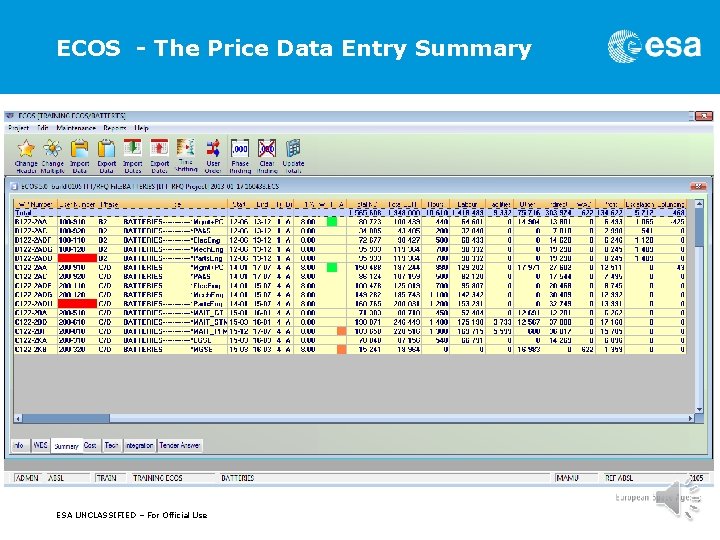Open the Integration tab

click(x=139, y=445)
